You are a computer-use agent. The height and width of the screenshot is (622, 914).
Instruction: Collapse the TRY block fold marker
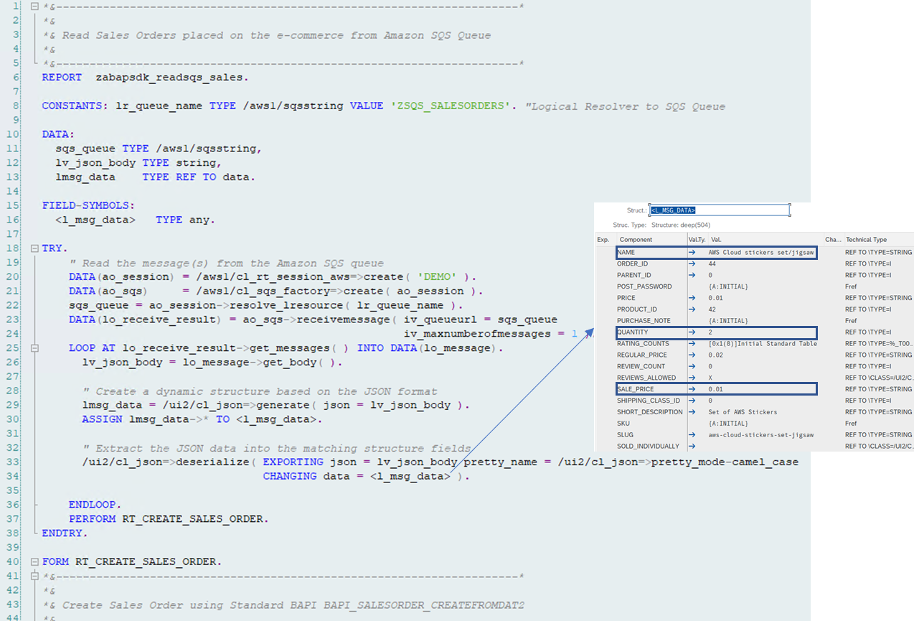pyautogui.click(x=35, y=248)
